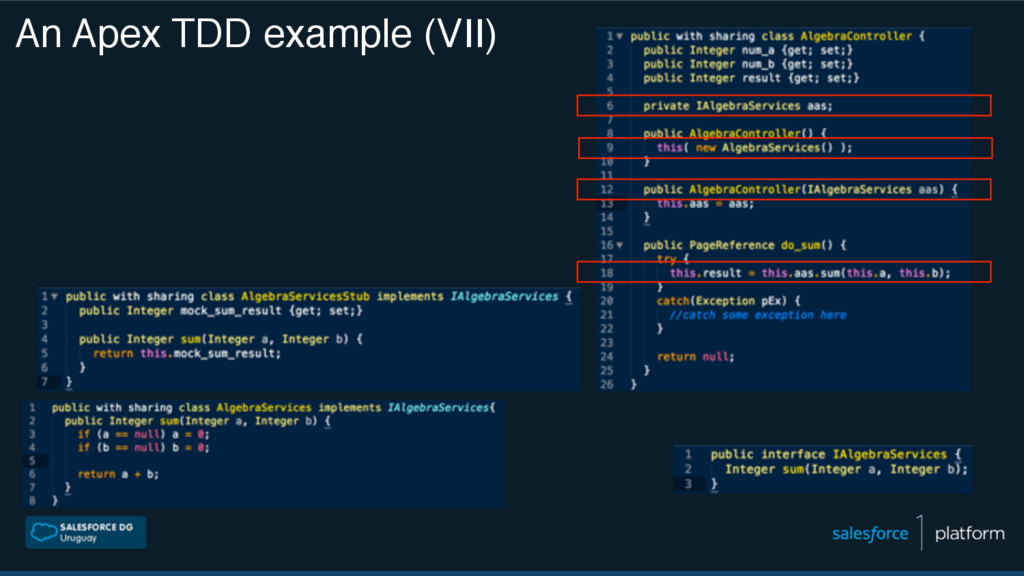Click the line 'this.aas = aas;'

(x=705, y=204)
